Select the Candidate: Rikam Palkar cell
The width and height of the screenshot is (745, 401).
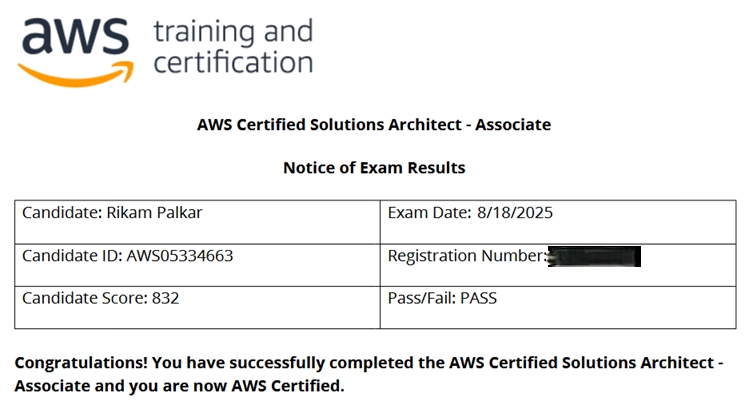pyautogui.click(x=197, y=222)
